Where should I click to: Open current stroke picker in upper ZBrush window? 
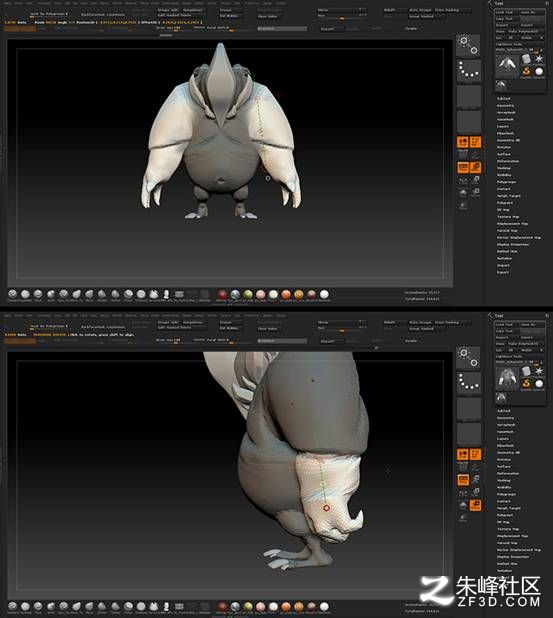[x=468, y=45]
